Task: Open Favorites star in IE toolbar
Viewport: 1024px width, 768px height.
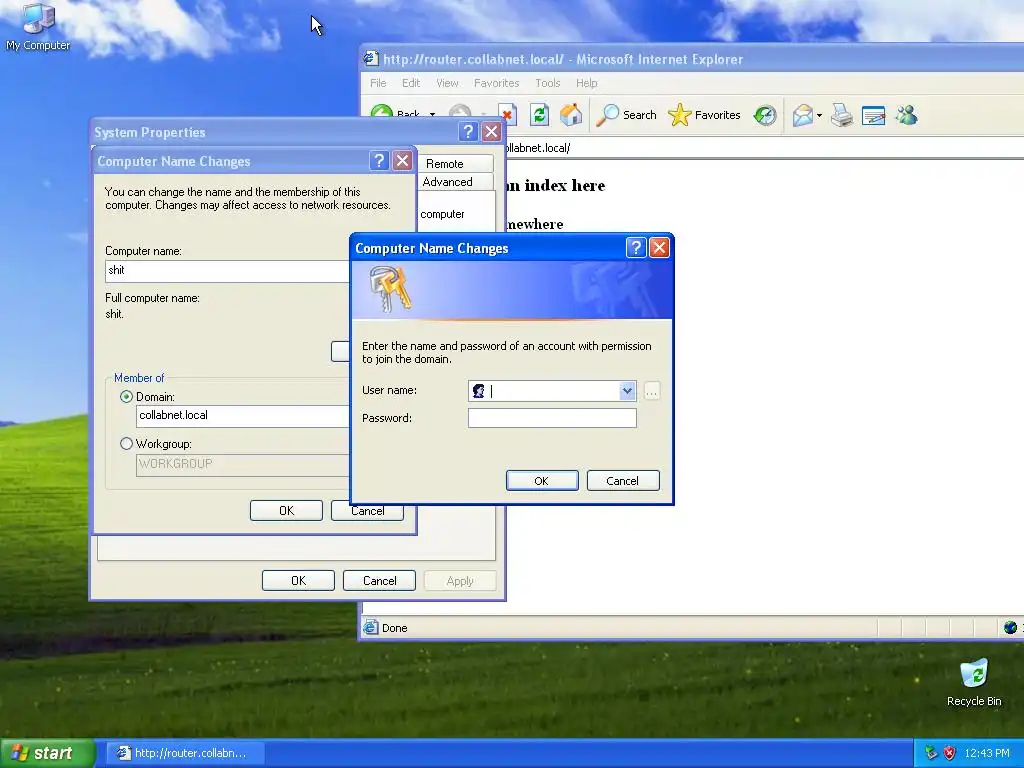Action: (704, 115)
